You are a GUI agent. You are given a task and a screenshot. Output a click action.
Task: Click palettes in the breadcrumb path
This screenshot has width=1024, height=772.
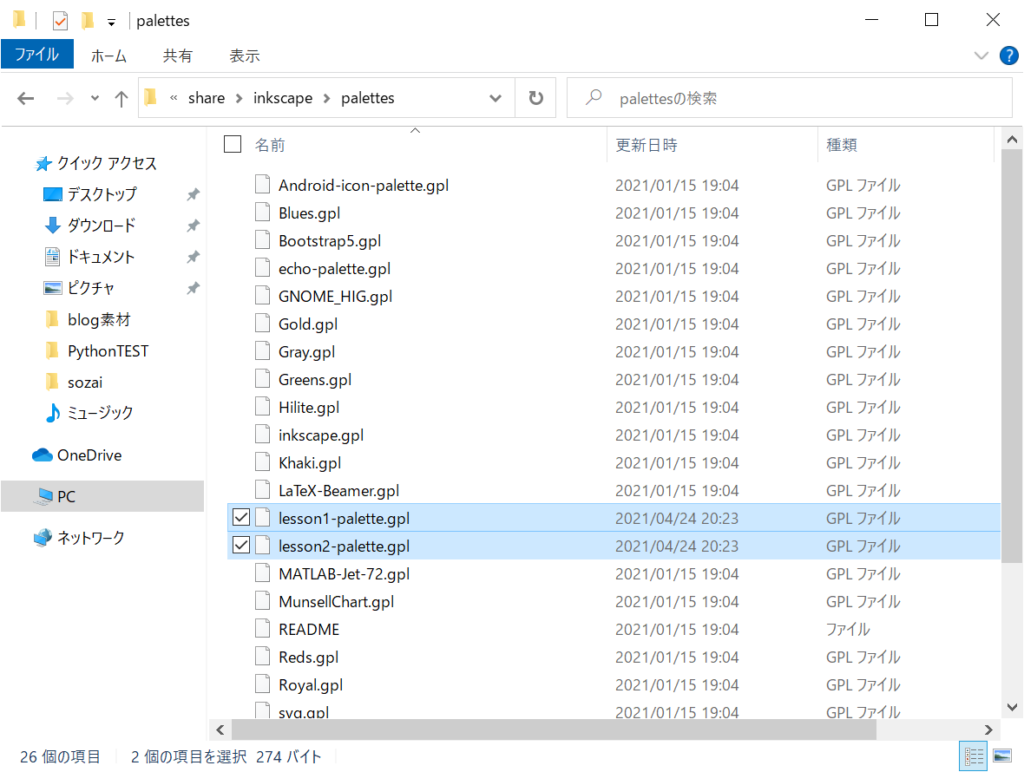pos(368,98)
